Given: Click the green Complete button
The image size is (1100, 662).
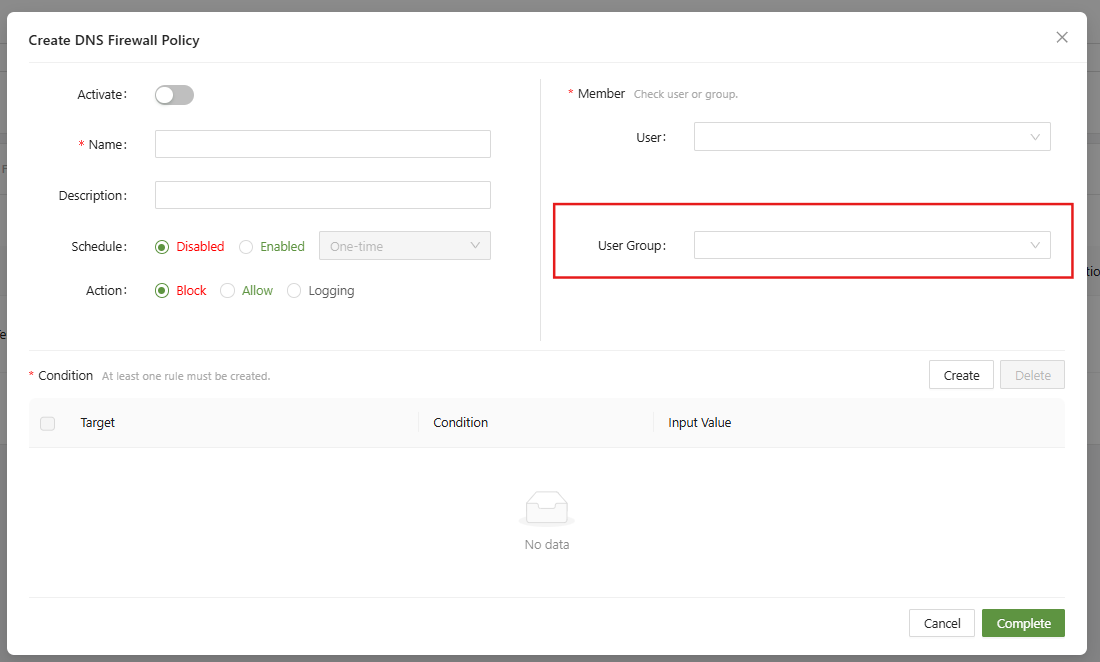Looking at the screenshot, I should coord(1023,623).
